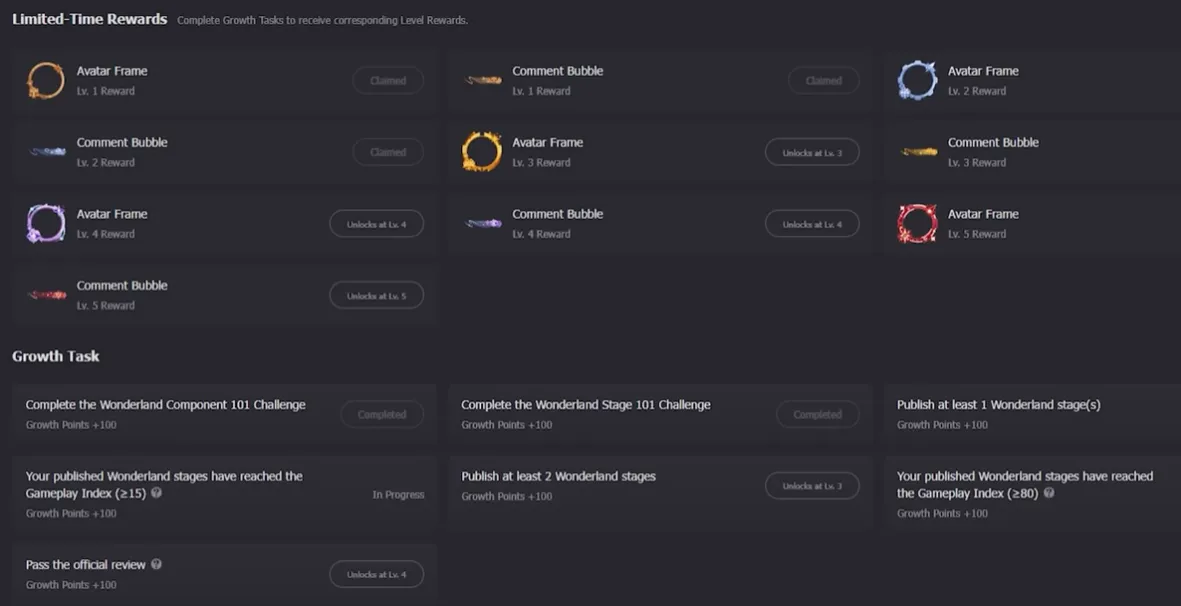Click question mark next to Pass the official review
This screenshot has width=1181, height=606.
coord(156,564)
